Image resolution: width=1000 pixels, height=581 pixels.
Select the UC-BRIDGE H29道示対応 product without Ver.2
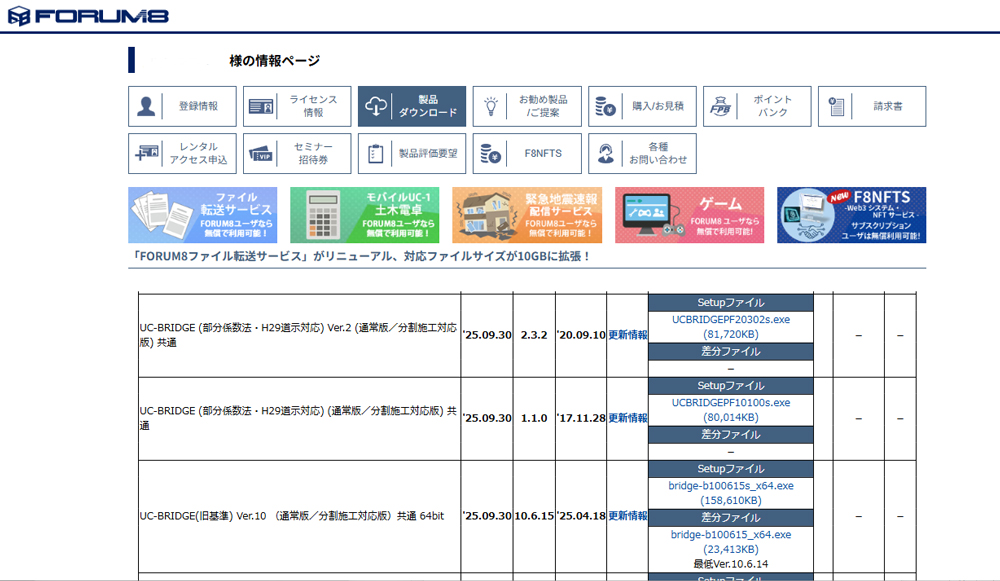298,418
